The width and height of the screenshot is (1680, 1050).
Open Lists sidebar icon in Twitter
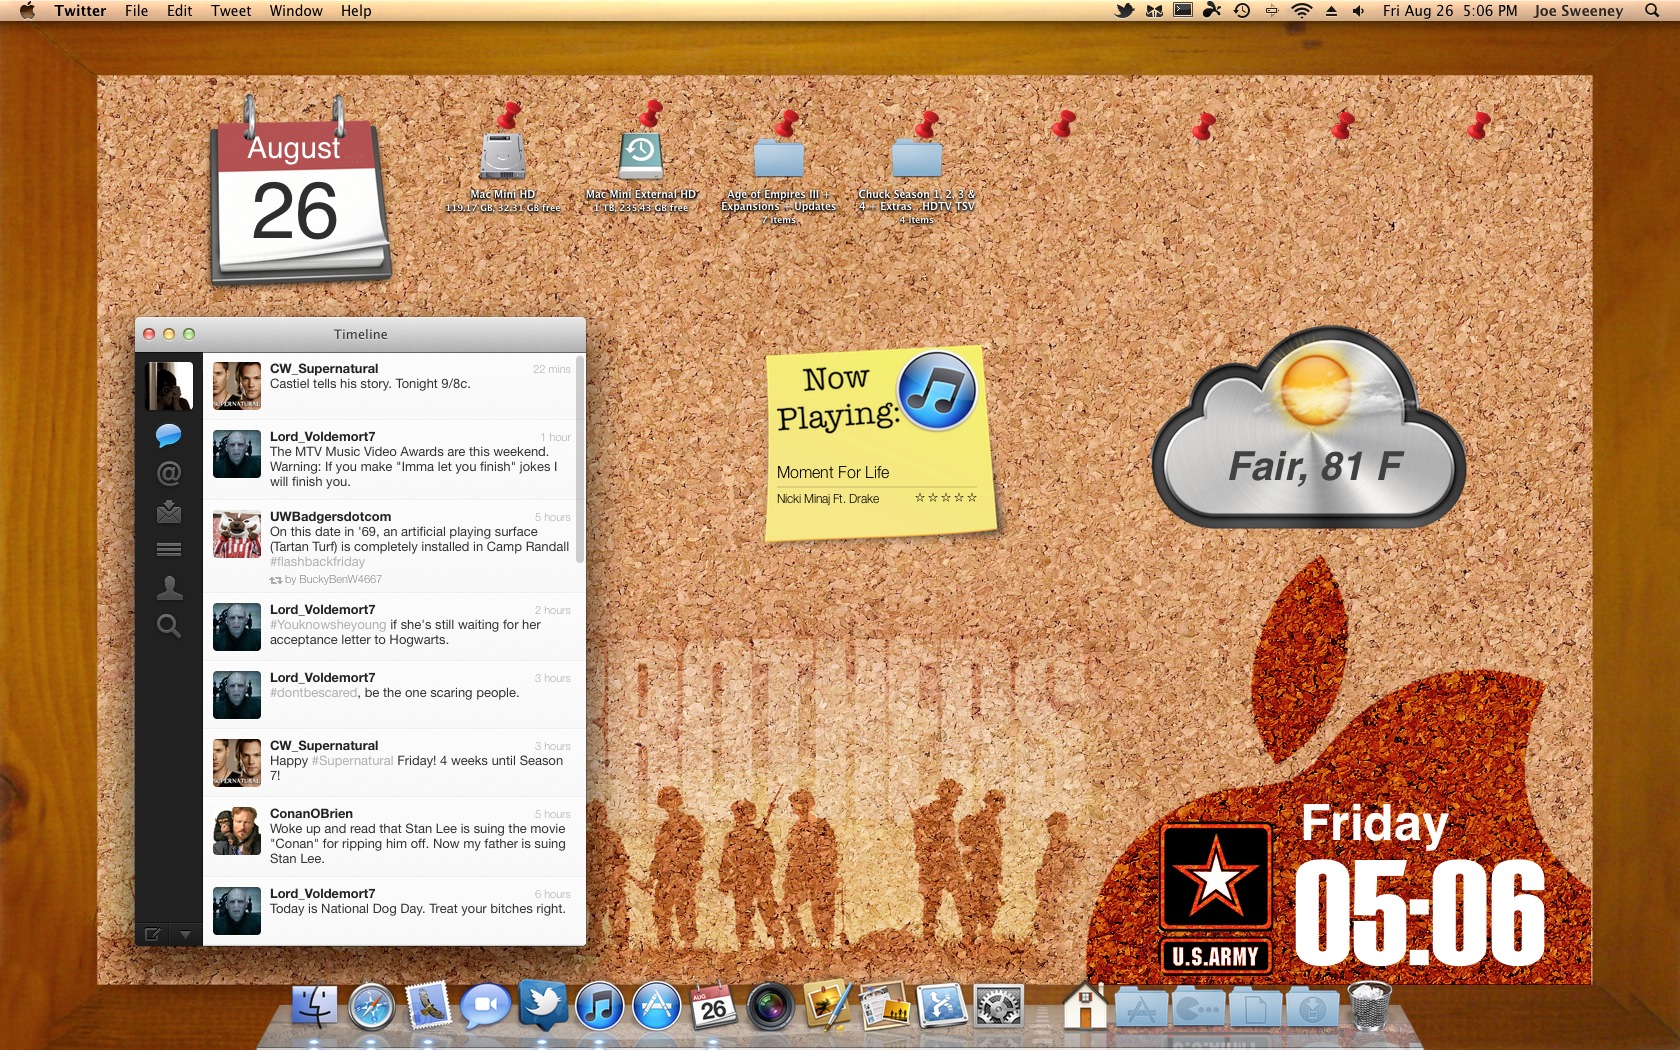coord(168,549)
